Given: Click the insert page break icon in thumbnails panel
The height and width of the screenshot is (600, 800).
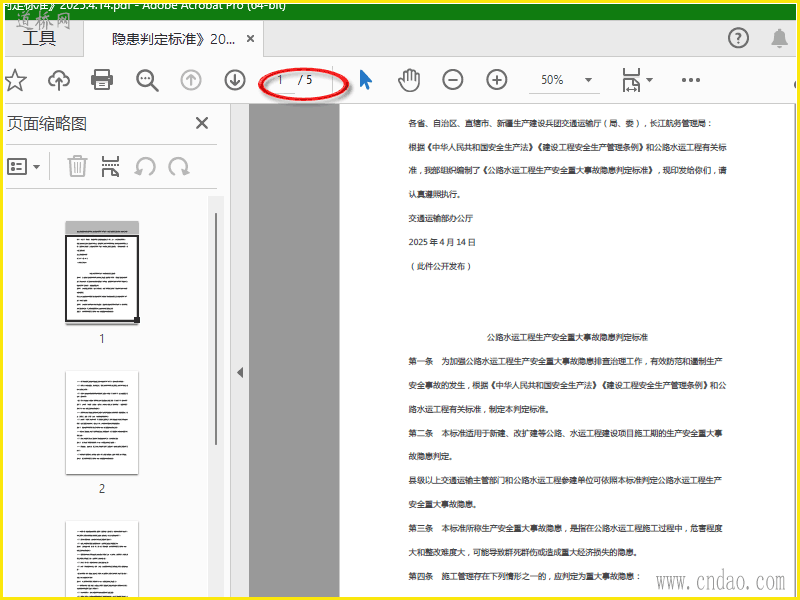Looking at the screenshot, I should [x=110, y=166].
